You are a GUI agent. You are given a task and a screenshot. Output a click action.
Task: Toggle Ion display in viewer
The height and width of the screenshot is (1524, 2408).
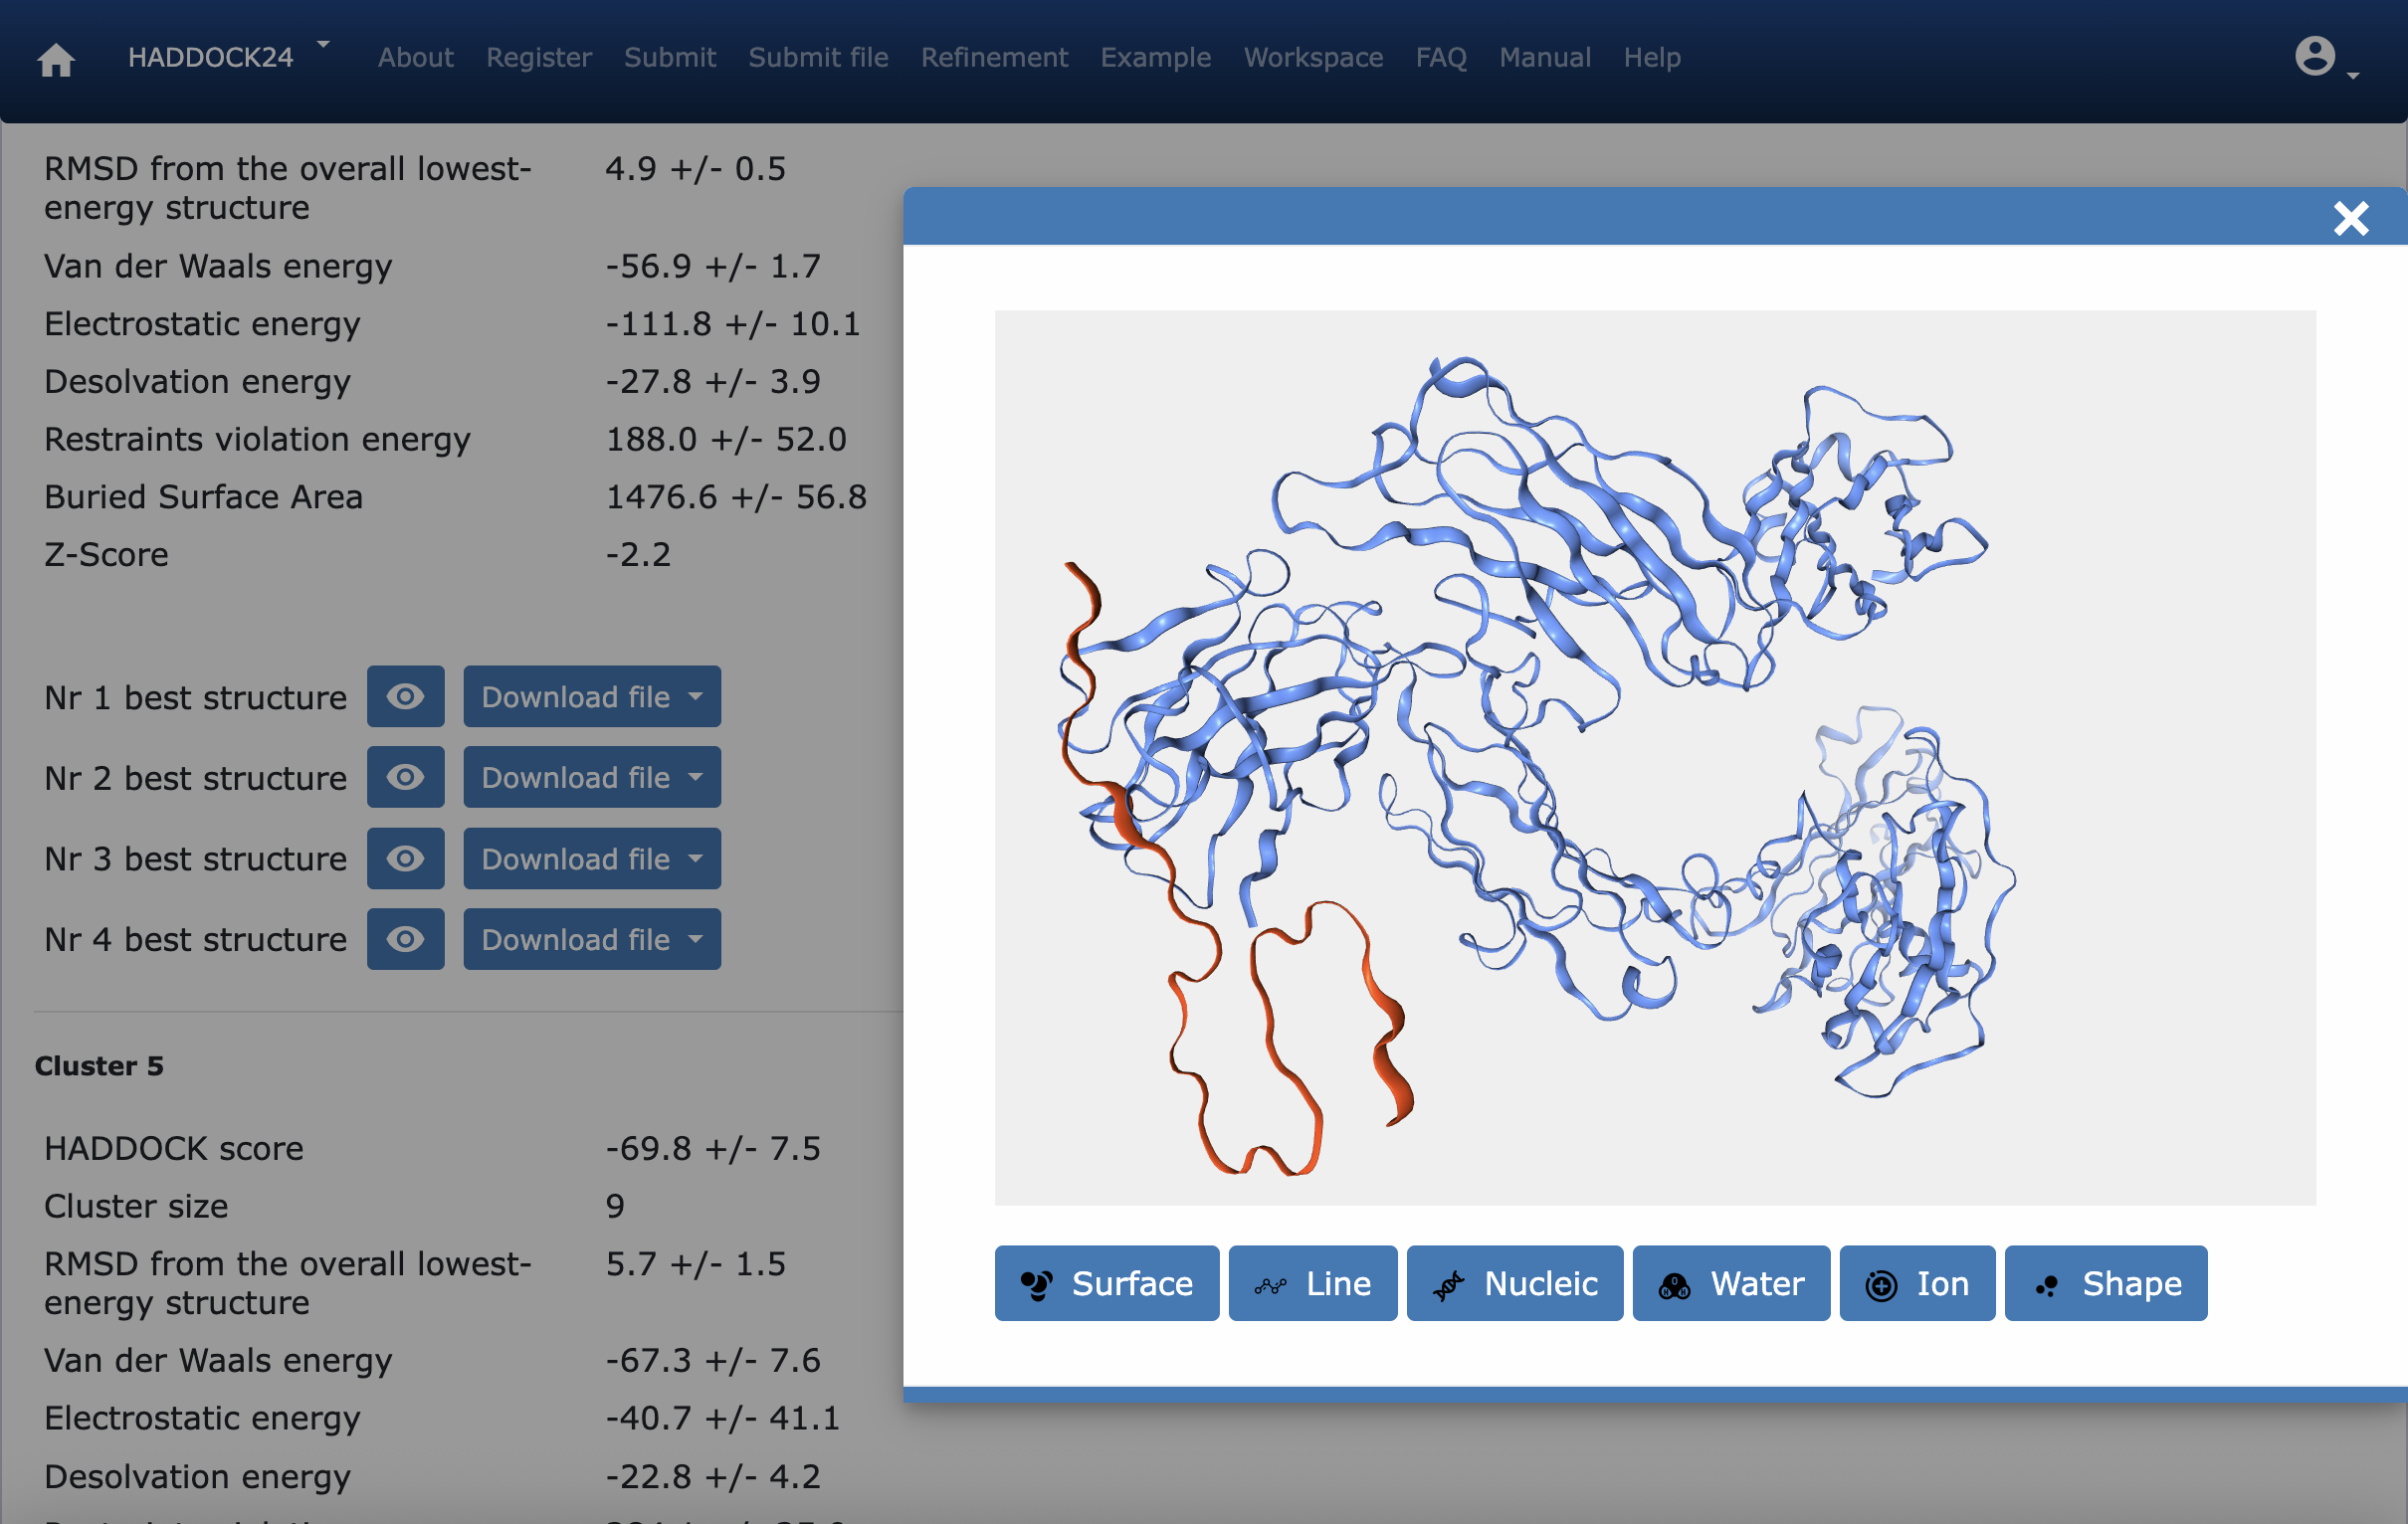click(x=1916, y=1283)
